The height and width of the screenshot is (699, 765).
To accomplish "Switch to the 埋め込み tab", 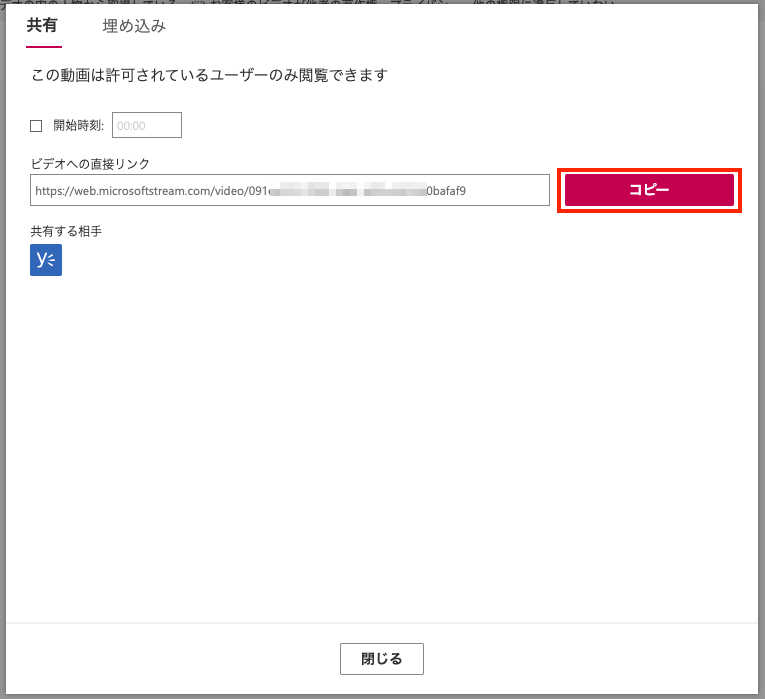I will pyautogui.click(x=134, y=26).
